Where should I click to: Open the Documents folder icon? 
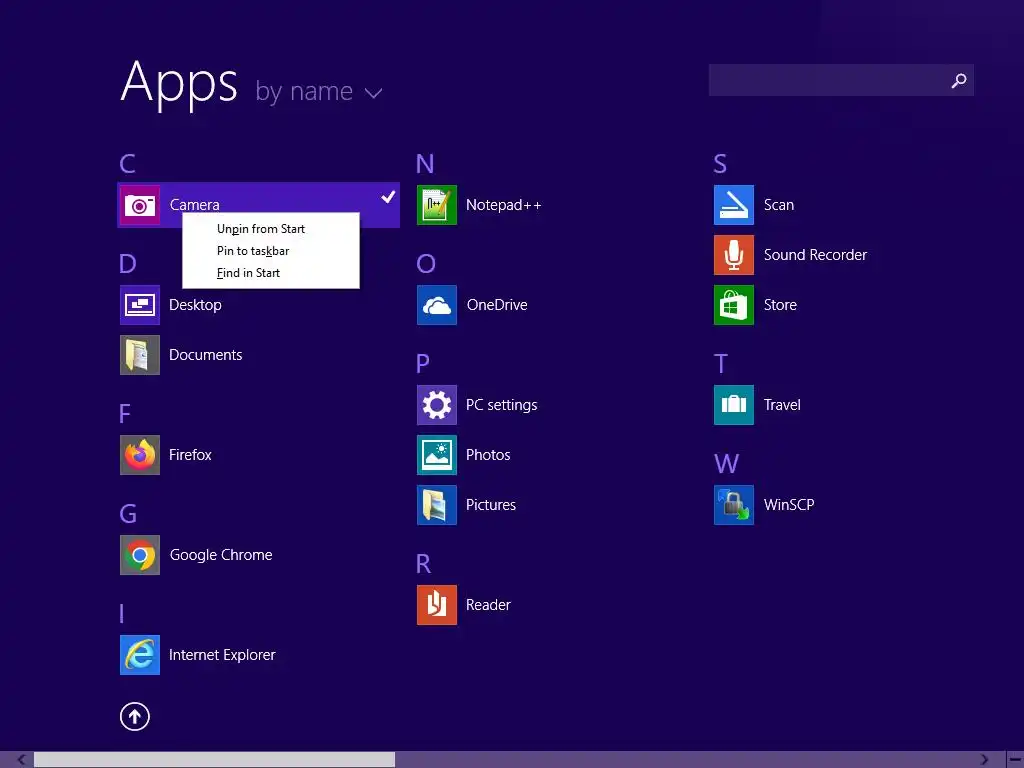140,355
